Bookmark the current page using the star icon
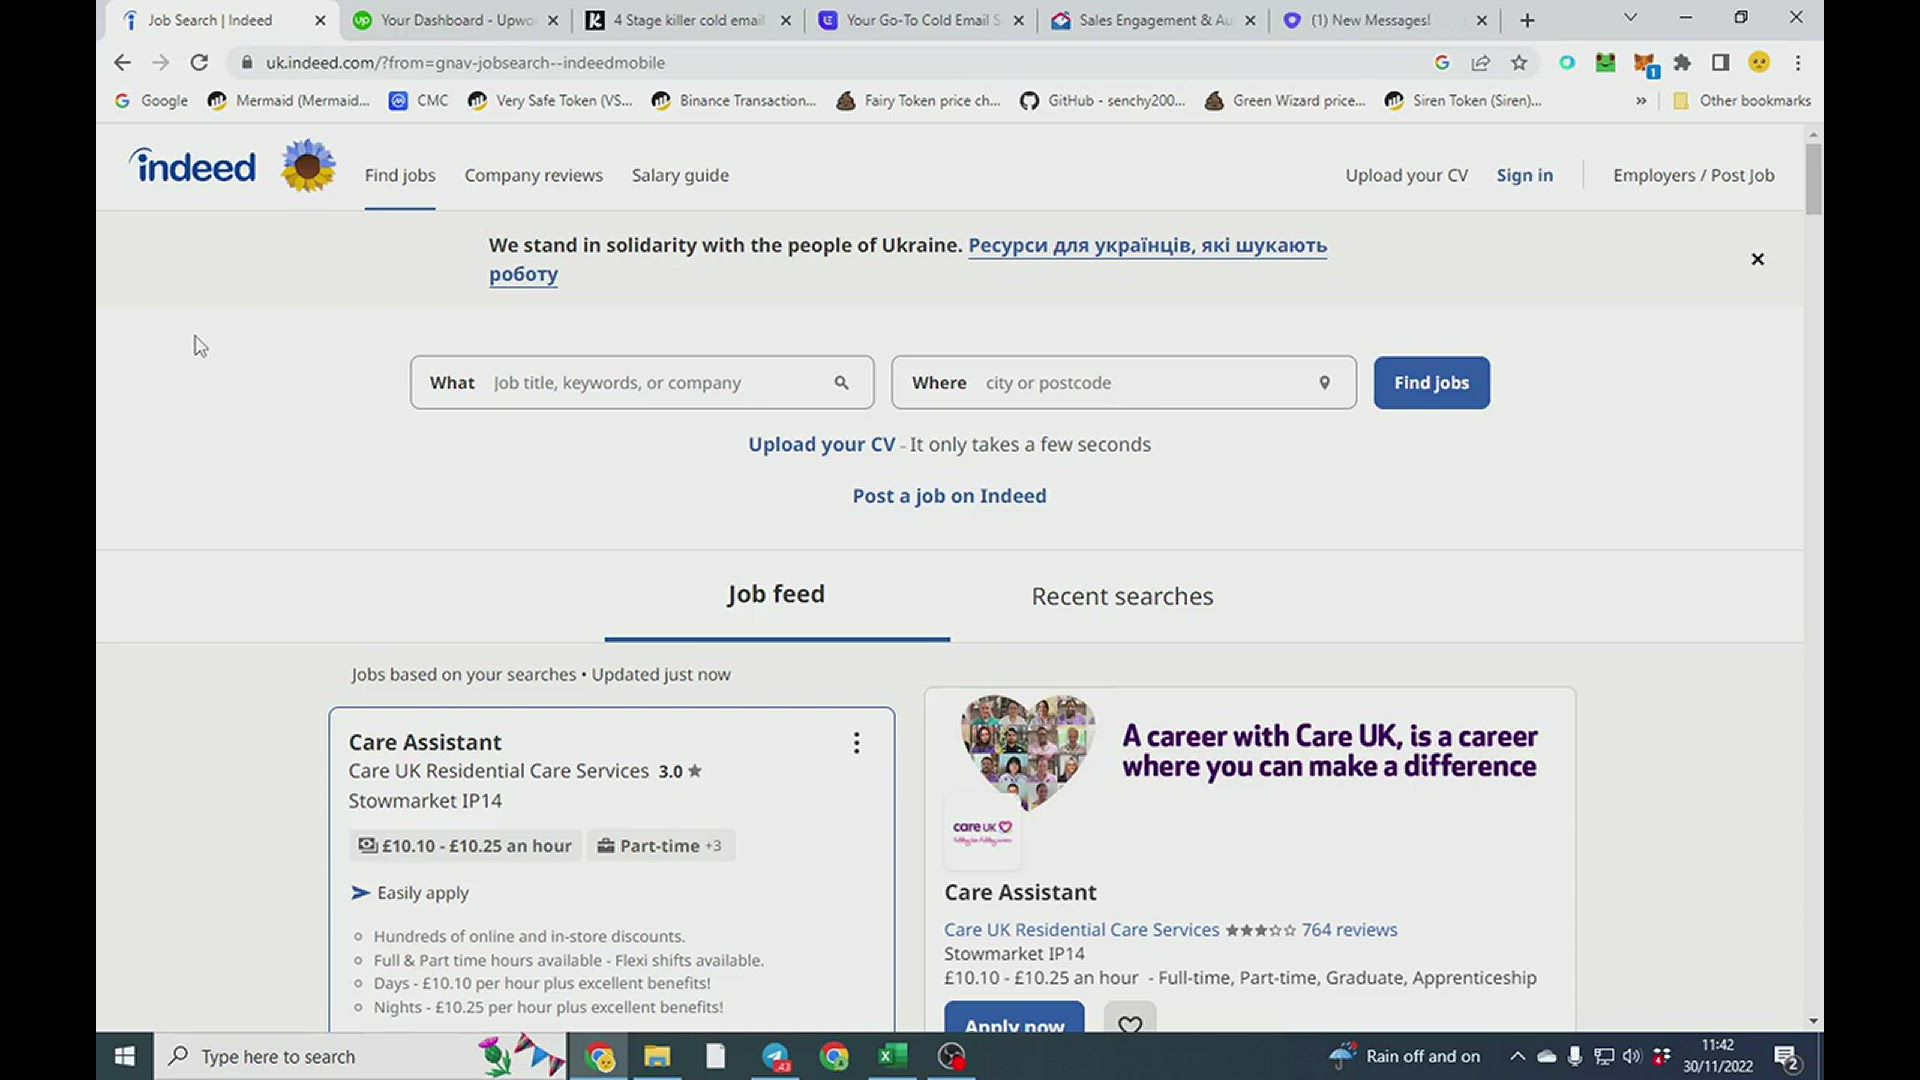1920x1080 pixels. coord(1519,62)
